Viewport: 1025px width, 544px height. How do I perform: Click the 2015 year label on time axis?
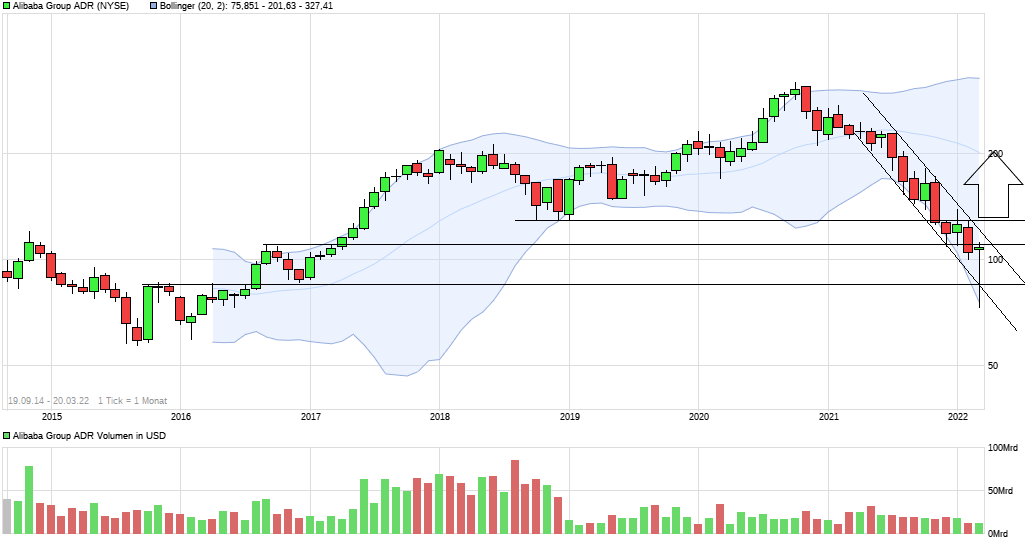tap(52, 415)
